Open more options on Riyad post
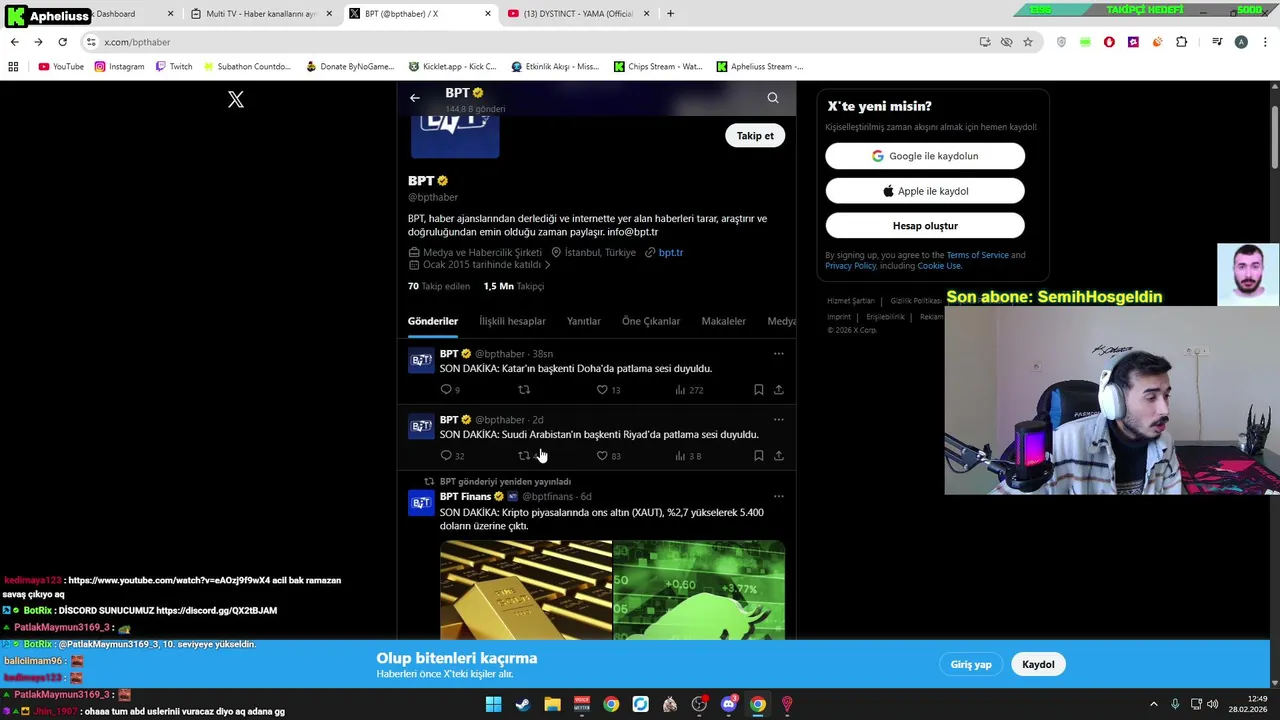The height and width of the screenshot is (720, 1280). 779,420
